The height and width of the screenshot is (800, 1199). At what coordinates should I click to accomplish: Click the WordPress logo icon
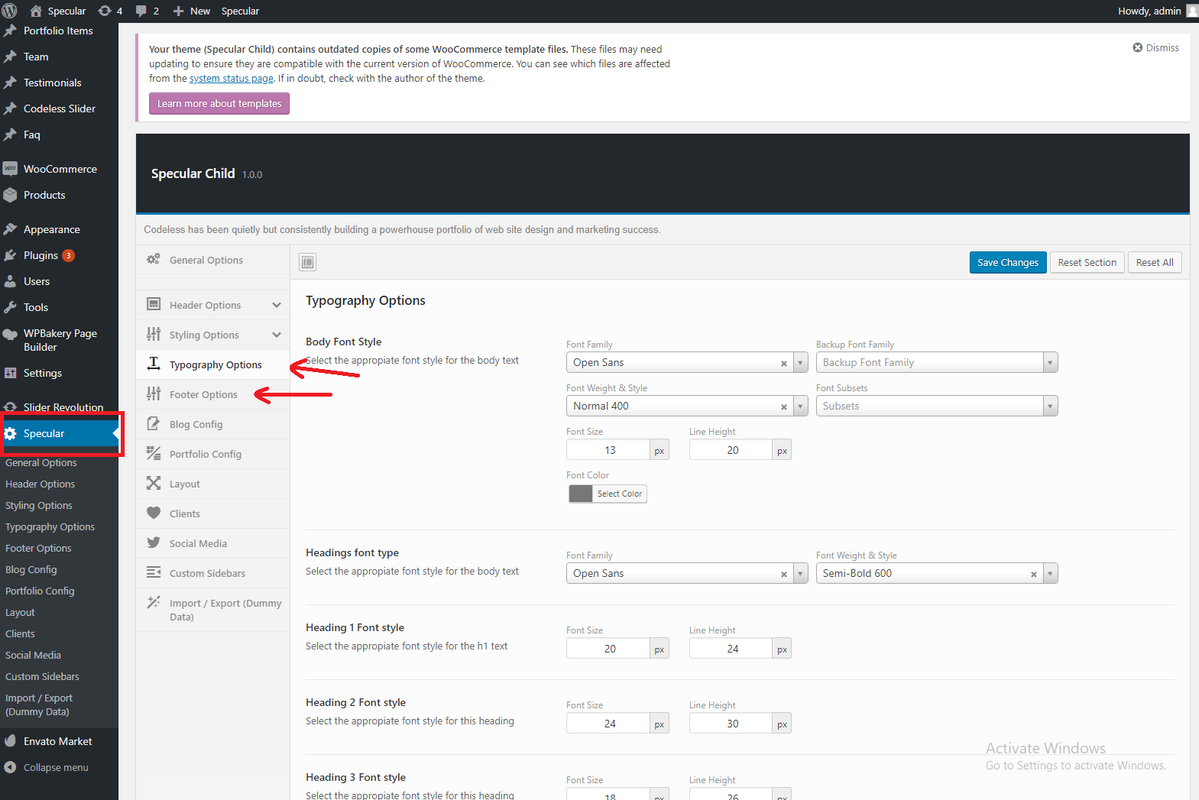coord(9,11)
